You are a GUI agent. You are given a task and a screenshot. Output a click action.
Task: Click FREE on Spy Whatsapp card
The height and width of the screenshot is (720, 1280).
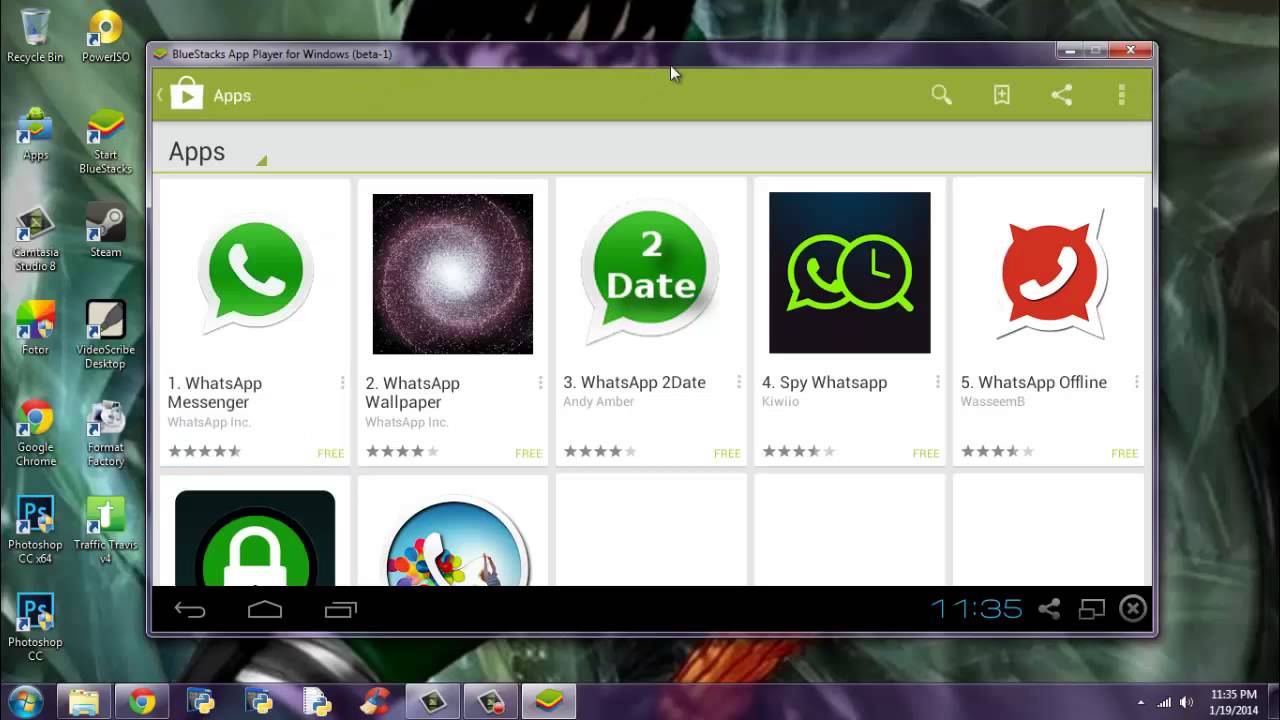tap(926, 454)
